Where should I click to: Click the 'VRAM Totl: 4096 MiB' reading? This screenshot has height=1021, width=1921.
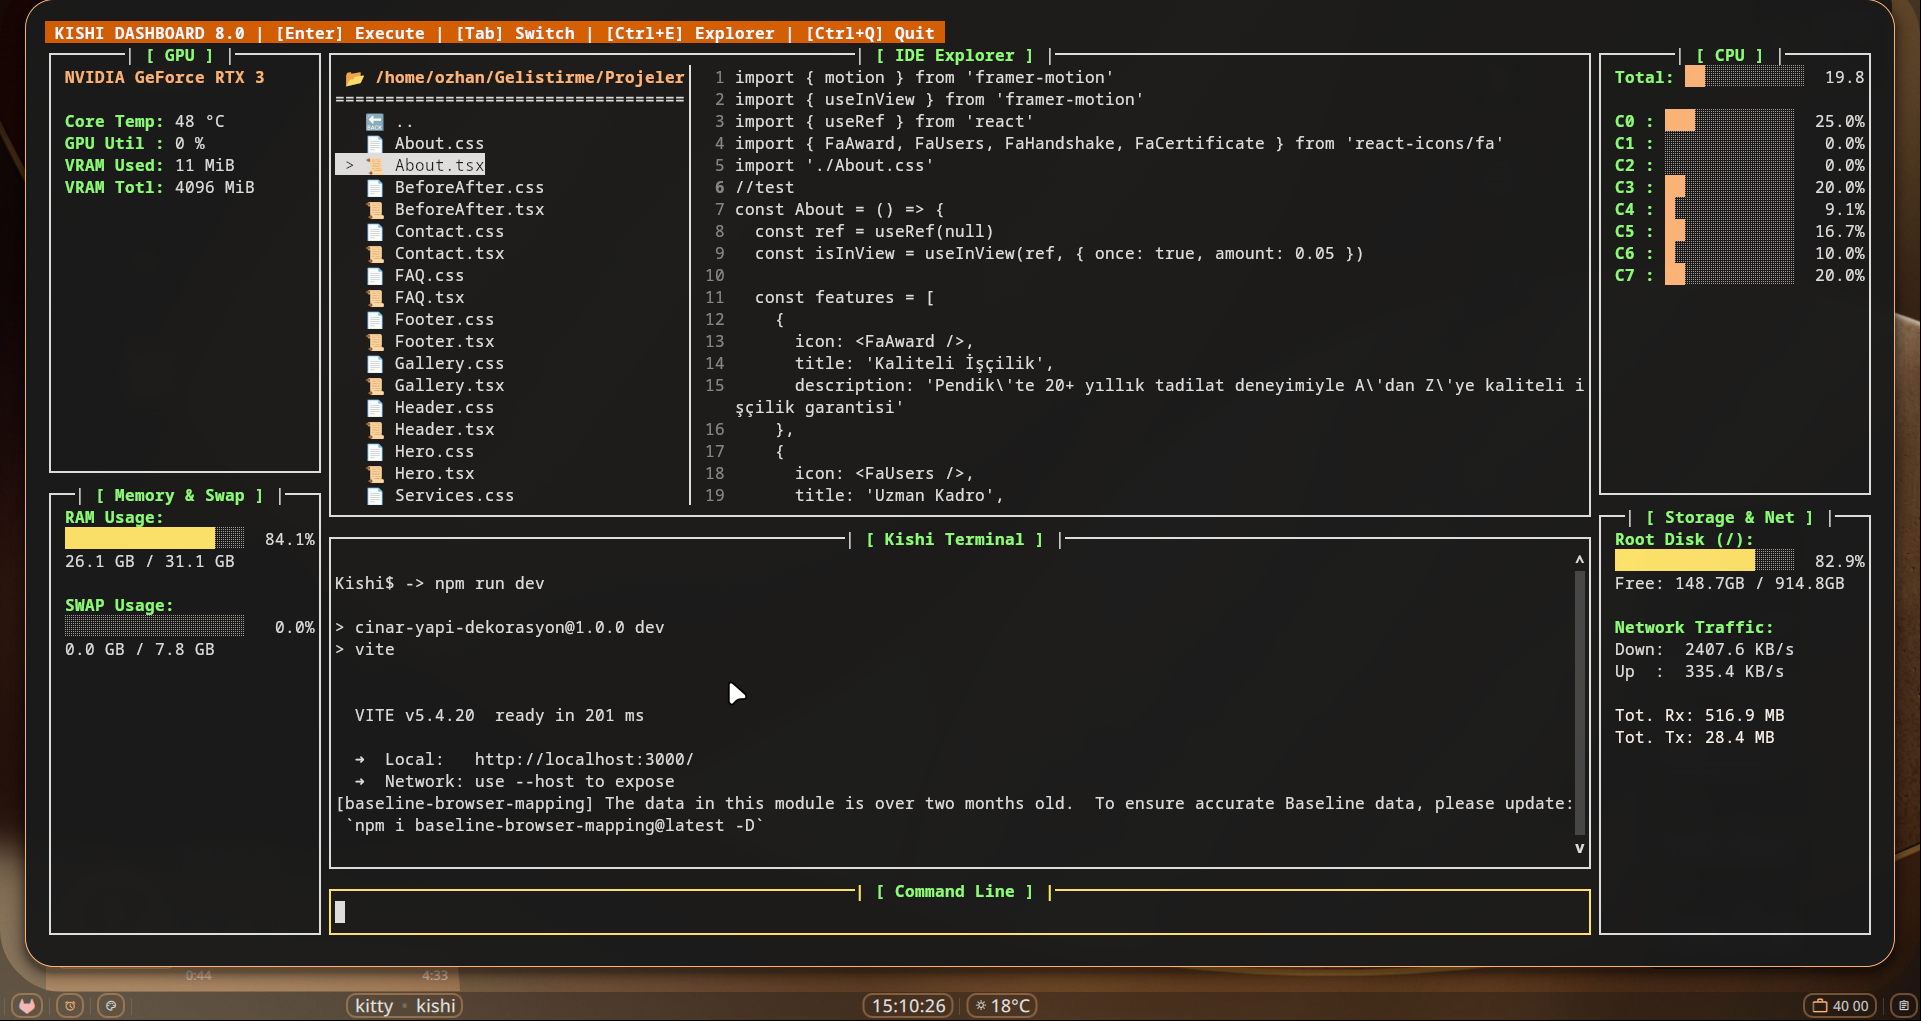160,188
